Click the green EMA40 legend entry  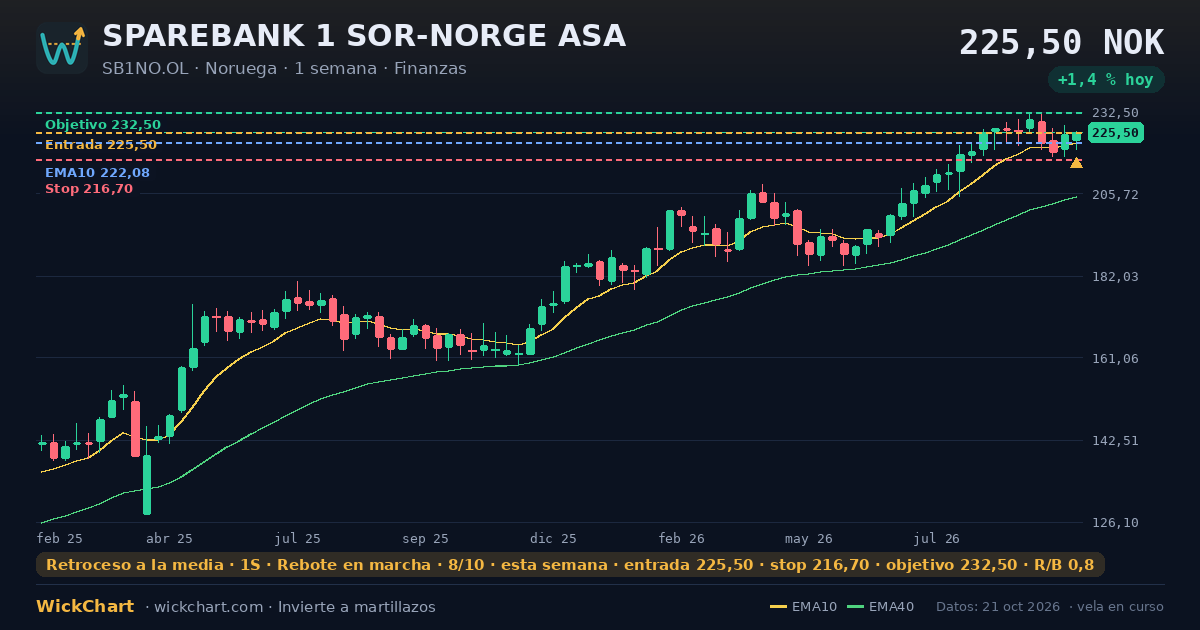[880, 607]
